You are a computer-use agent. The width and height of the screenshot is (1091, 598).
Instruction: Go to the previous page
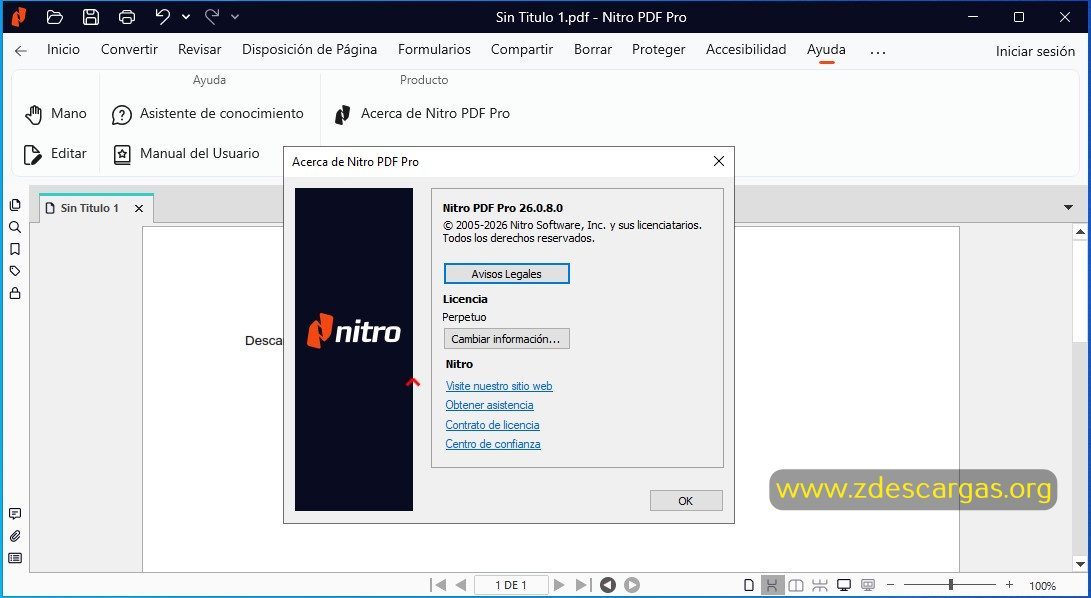pos(460,585)
